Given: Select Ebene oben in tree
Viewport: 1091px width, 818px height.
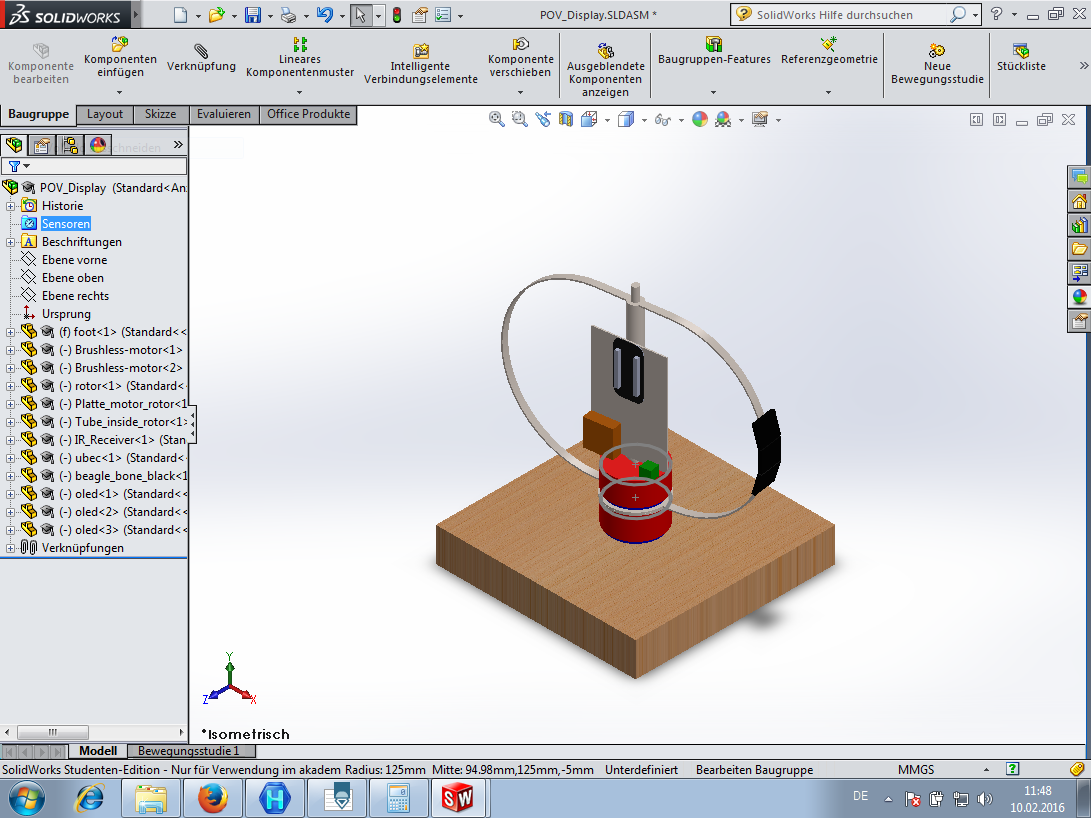Looking at the screenshot, I should [x=72, y=278].
